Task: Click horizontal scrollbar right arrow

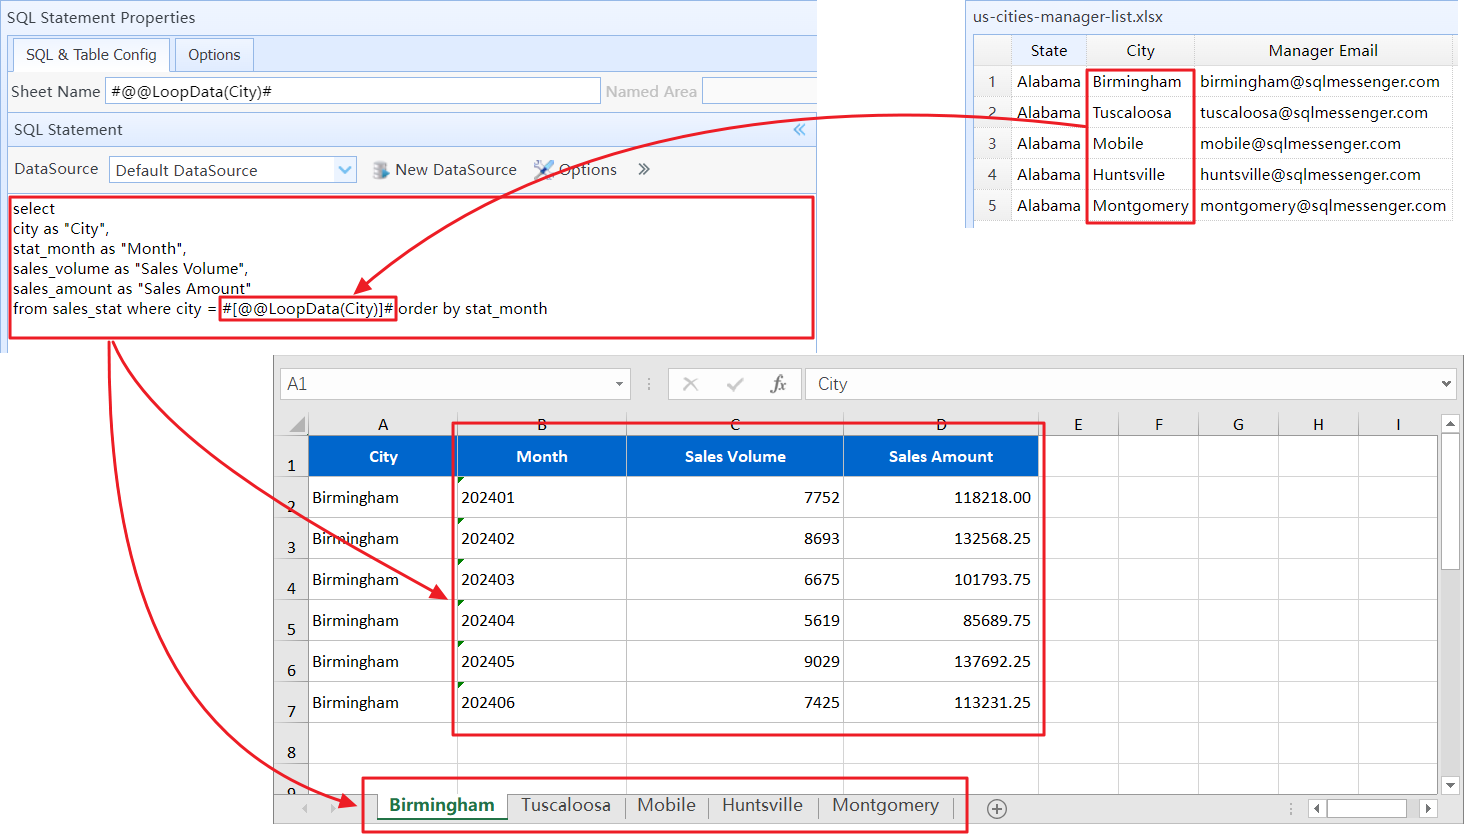Action: 1428,808
